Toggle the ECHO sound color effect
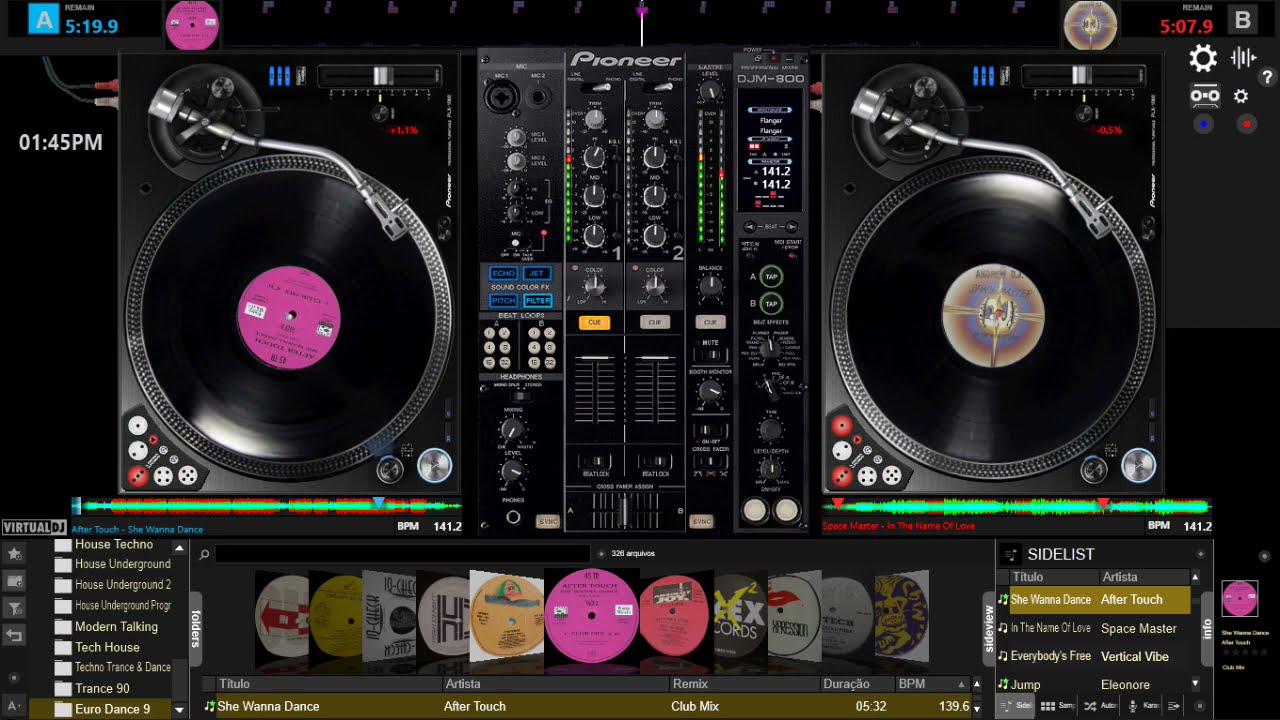The image size is (1280, 720). click(x=503, y=273)
